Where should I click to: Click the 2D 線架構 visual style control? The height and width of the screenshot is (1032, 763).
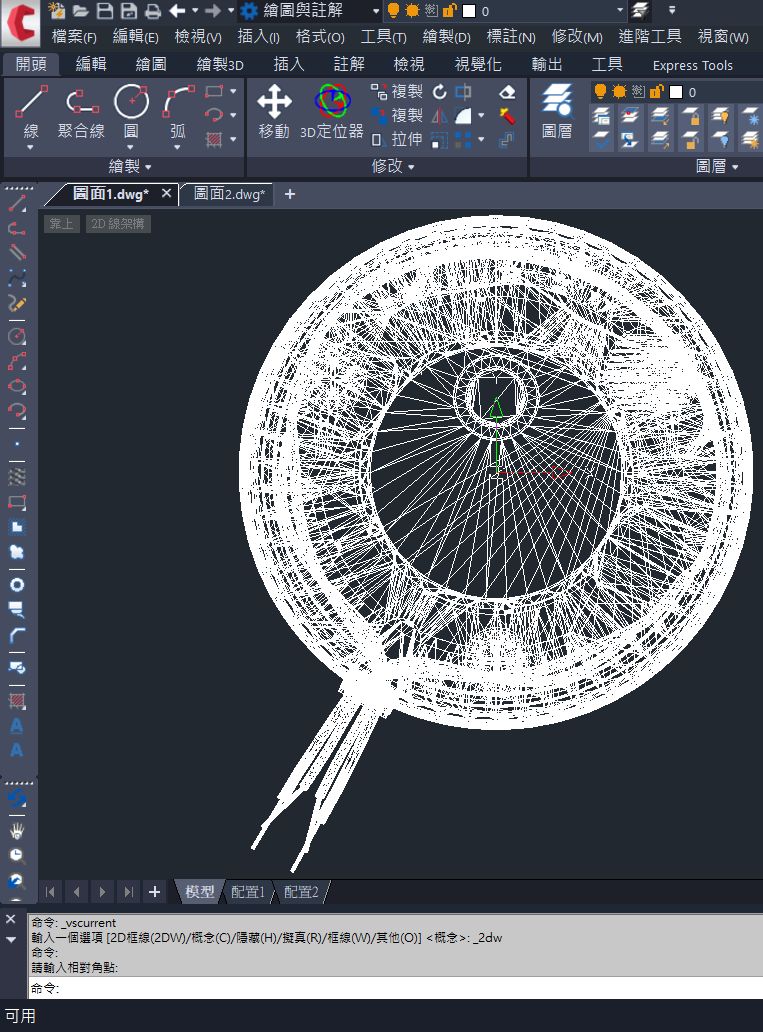pos(118,224)
